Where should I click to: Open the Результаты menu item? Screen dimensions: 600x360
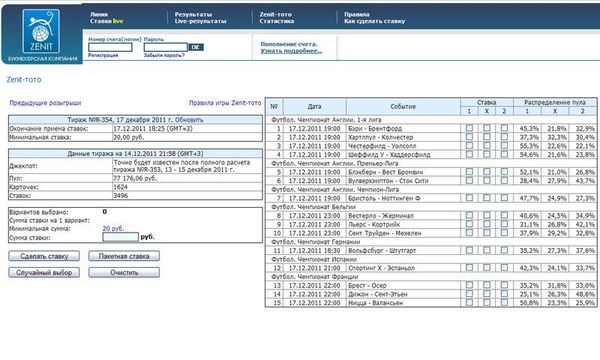click(193, 14)
